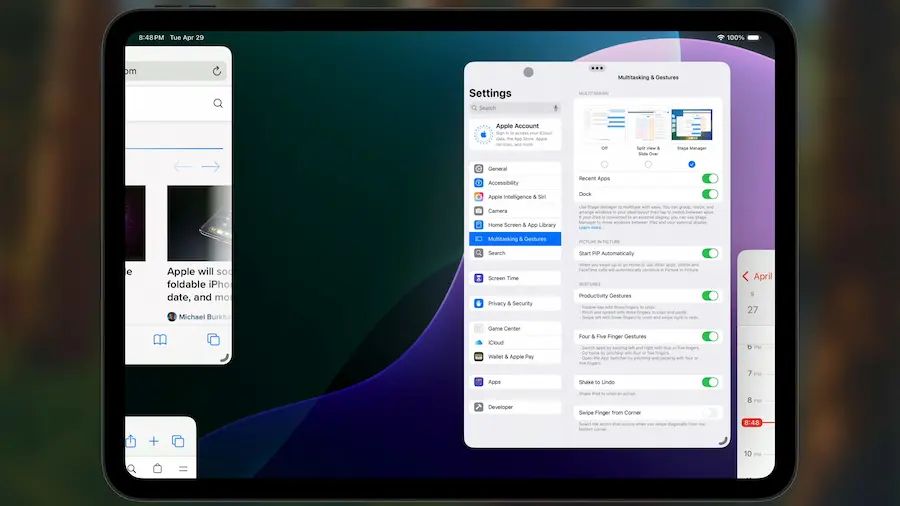Viewport: 900px width, 506px height.
Task: Enable Swipe Finger from Corner
Action: click(710, 412)
